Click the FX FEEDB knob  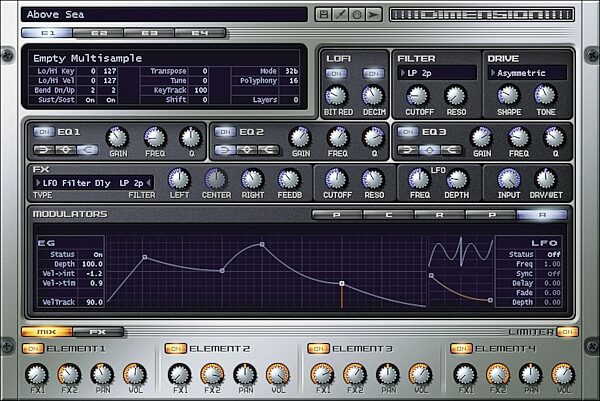289,179
